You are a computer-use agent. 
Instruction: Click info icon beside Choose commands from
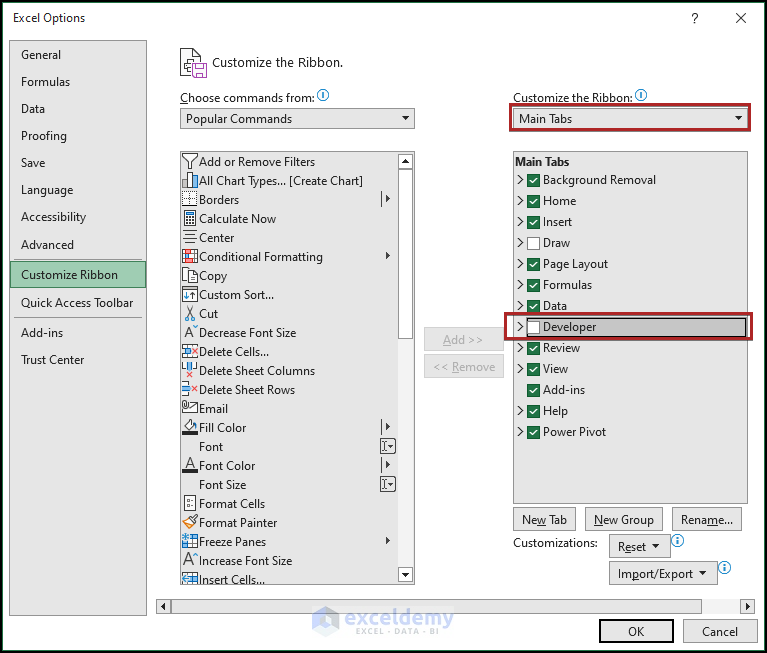(x=323, y=95)
